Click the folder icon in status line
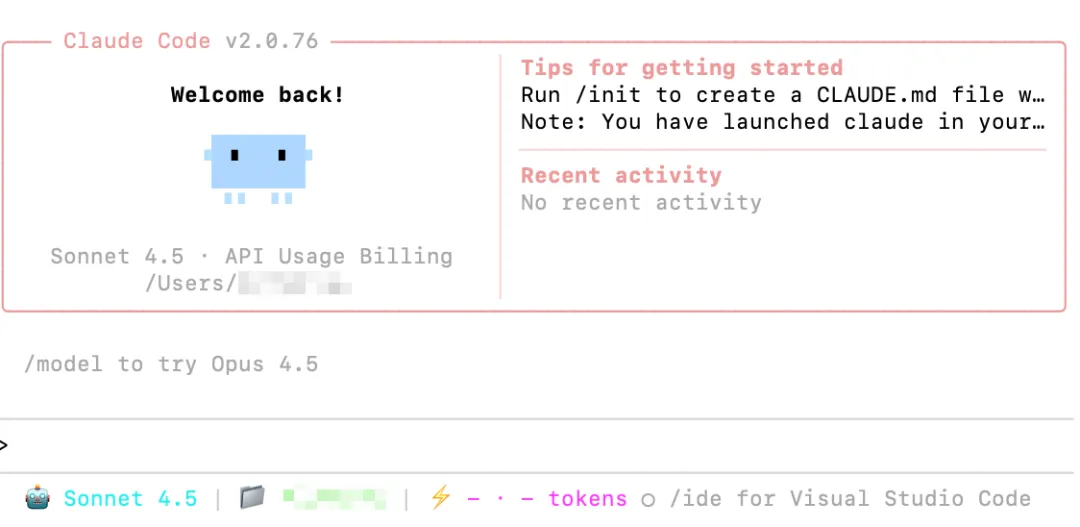1080x527 pixels. (252, 497)
